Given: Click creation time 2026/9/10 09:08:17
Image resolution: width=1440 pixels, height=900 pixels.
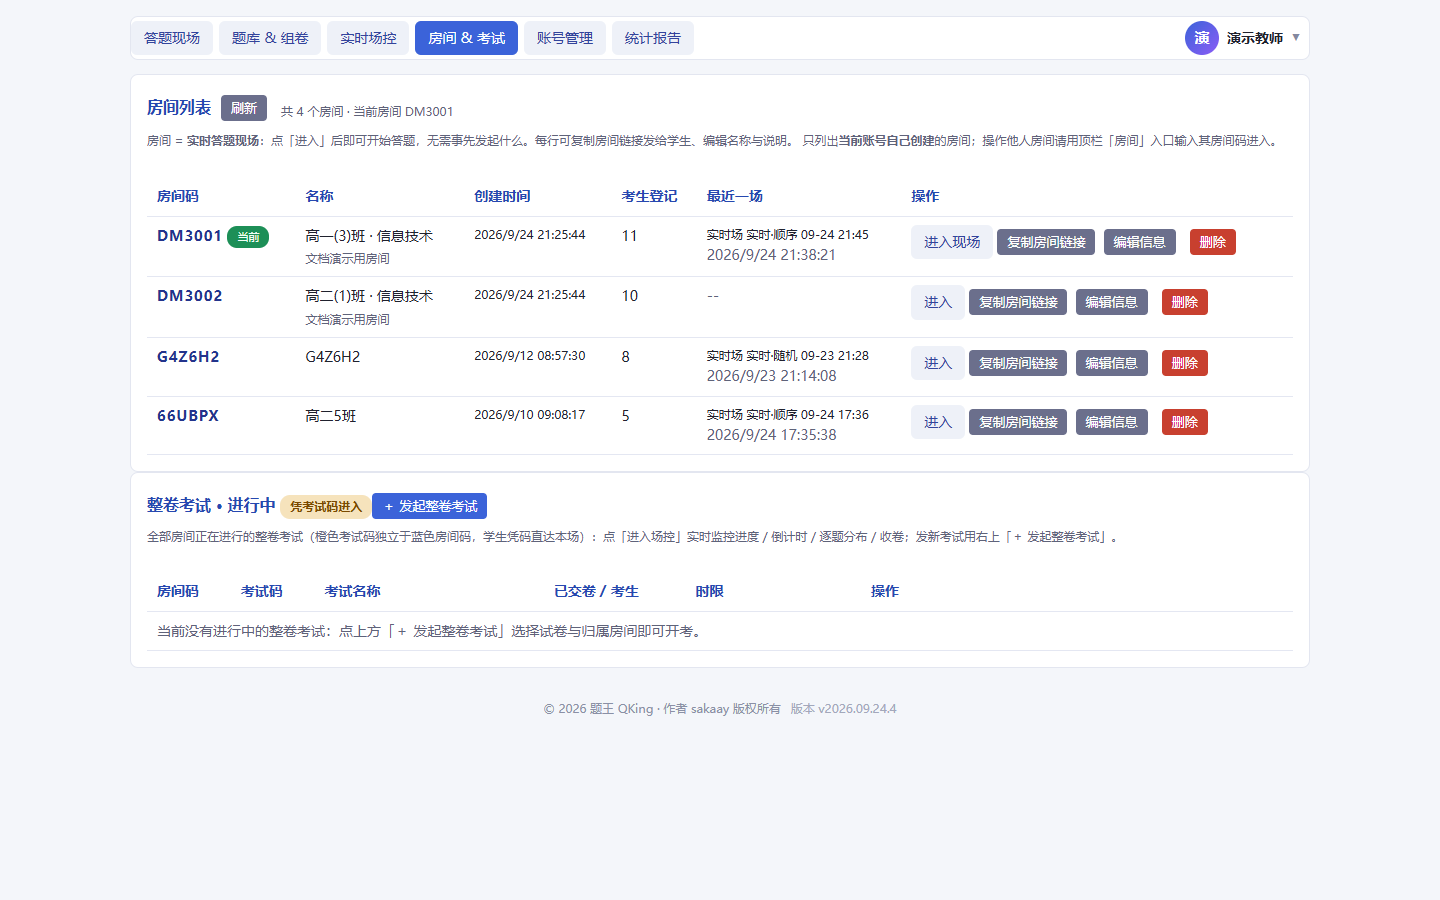Looking at the screenshot, I should (530, 415).
